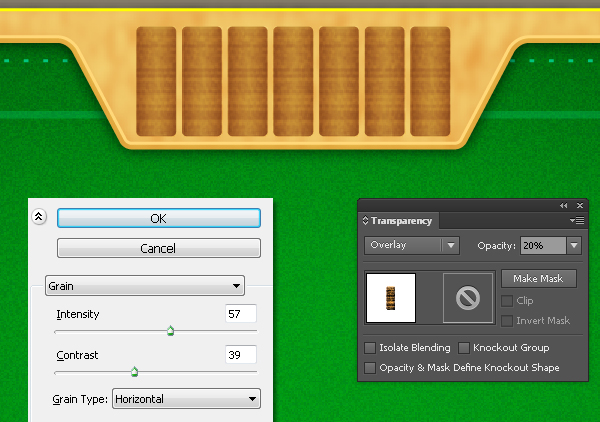Image resolution: width=600 pixels, height=422 pixels.
Task: Open the Grain effect dropdown
Action: click(x=145, y=286)
